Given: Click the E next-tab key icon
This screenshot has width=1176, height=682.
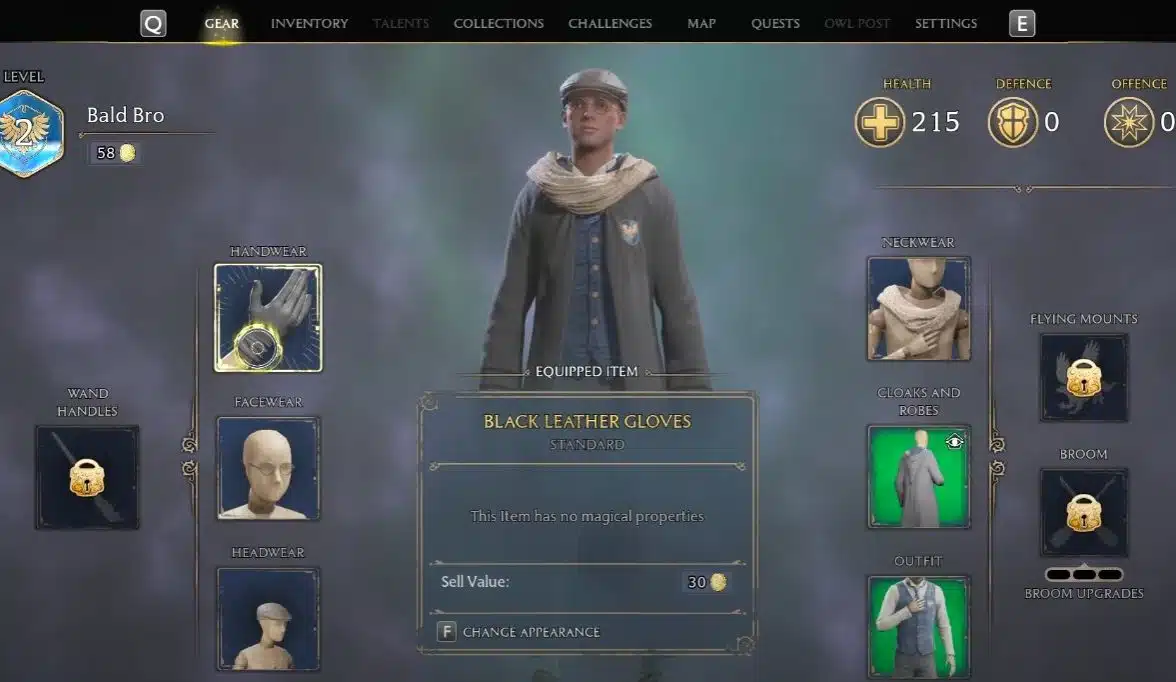Looking at the screenshot, I should coord(1022,23).
